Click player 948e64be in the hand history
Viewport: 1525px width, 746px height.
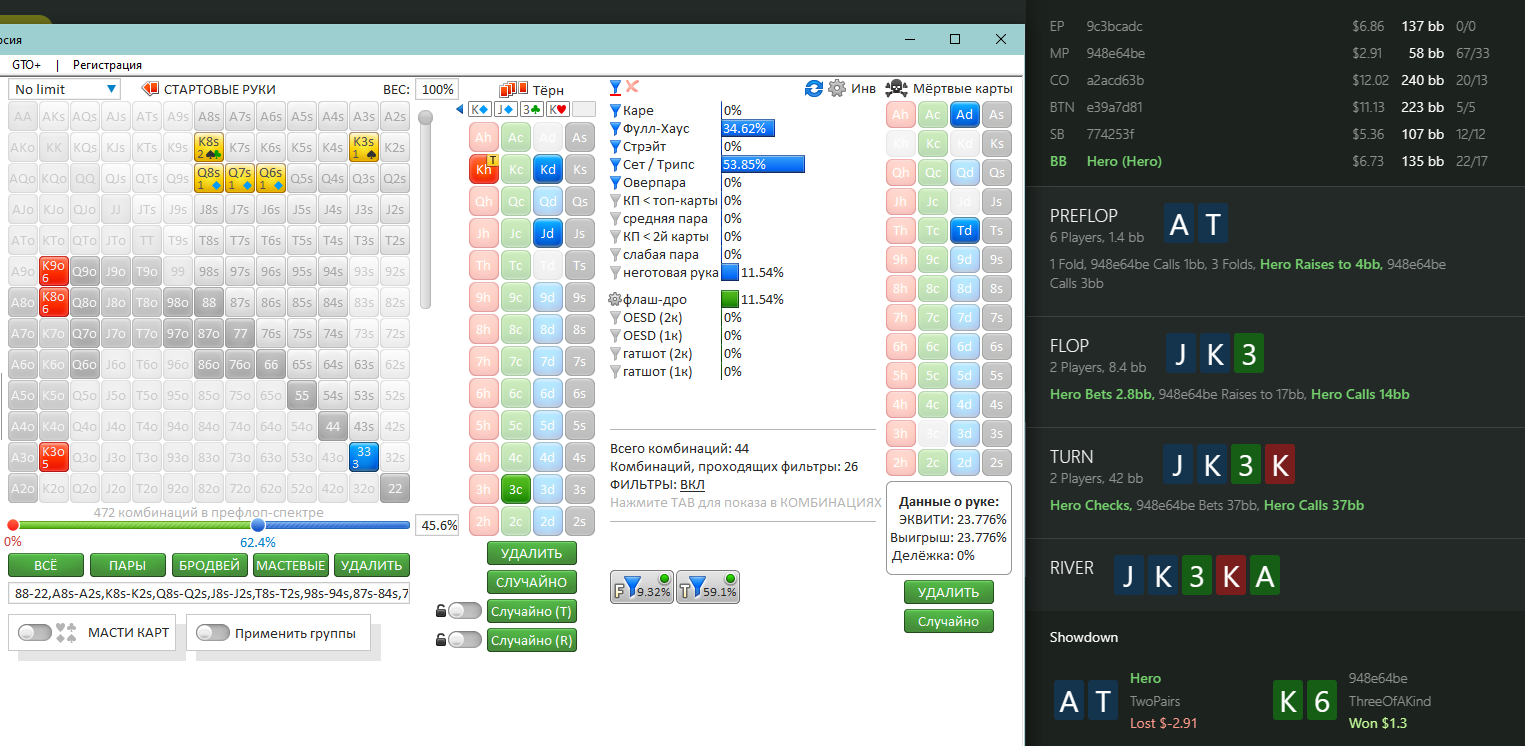1116,53
